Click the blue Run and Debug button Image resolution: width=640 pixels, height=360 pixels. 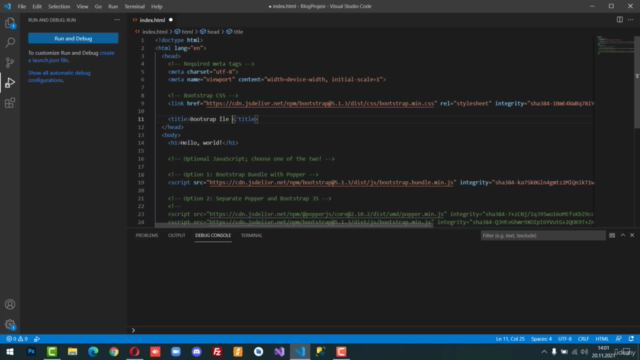click(73, 38)
